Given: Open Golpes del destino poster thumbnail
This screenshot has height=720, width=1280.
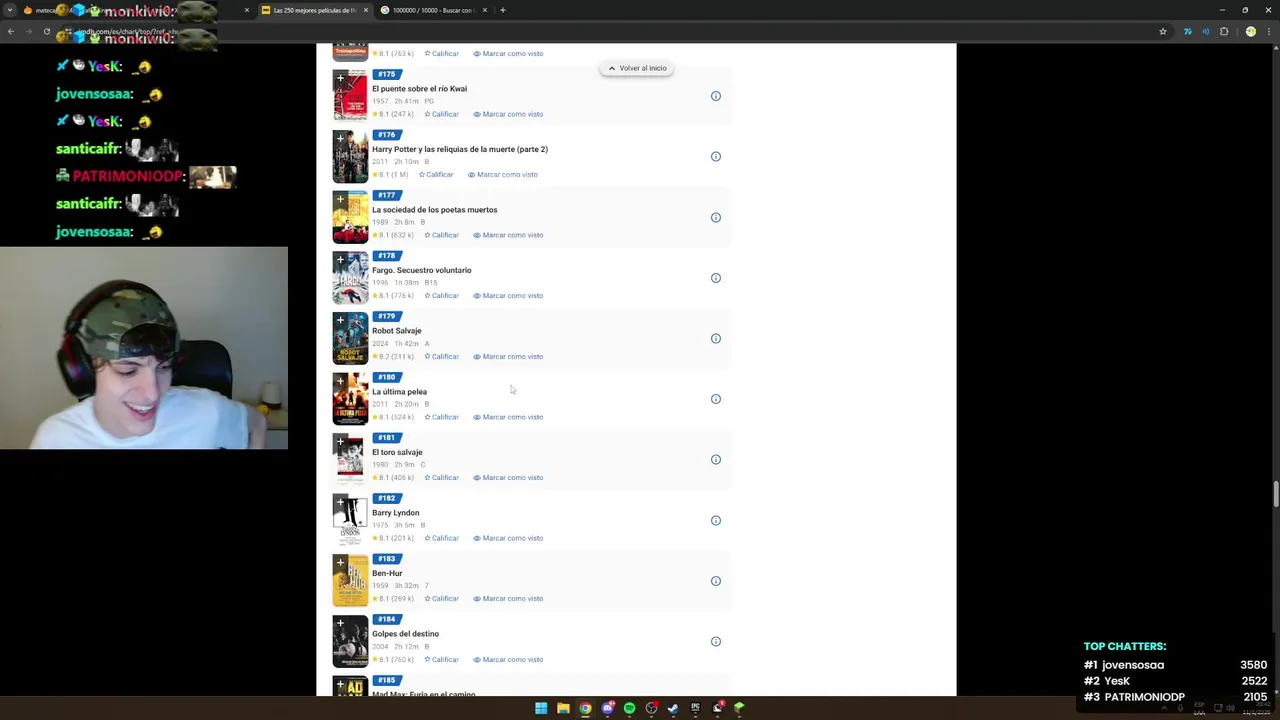Looking at the screenshot, I should tap(350, 642).
